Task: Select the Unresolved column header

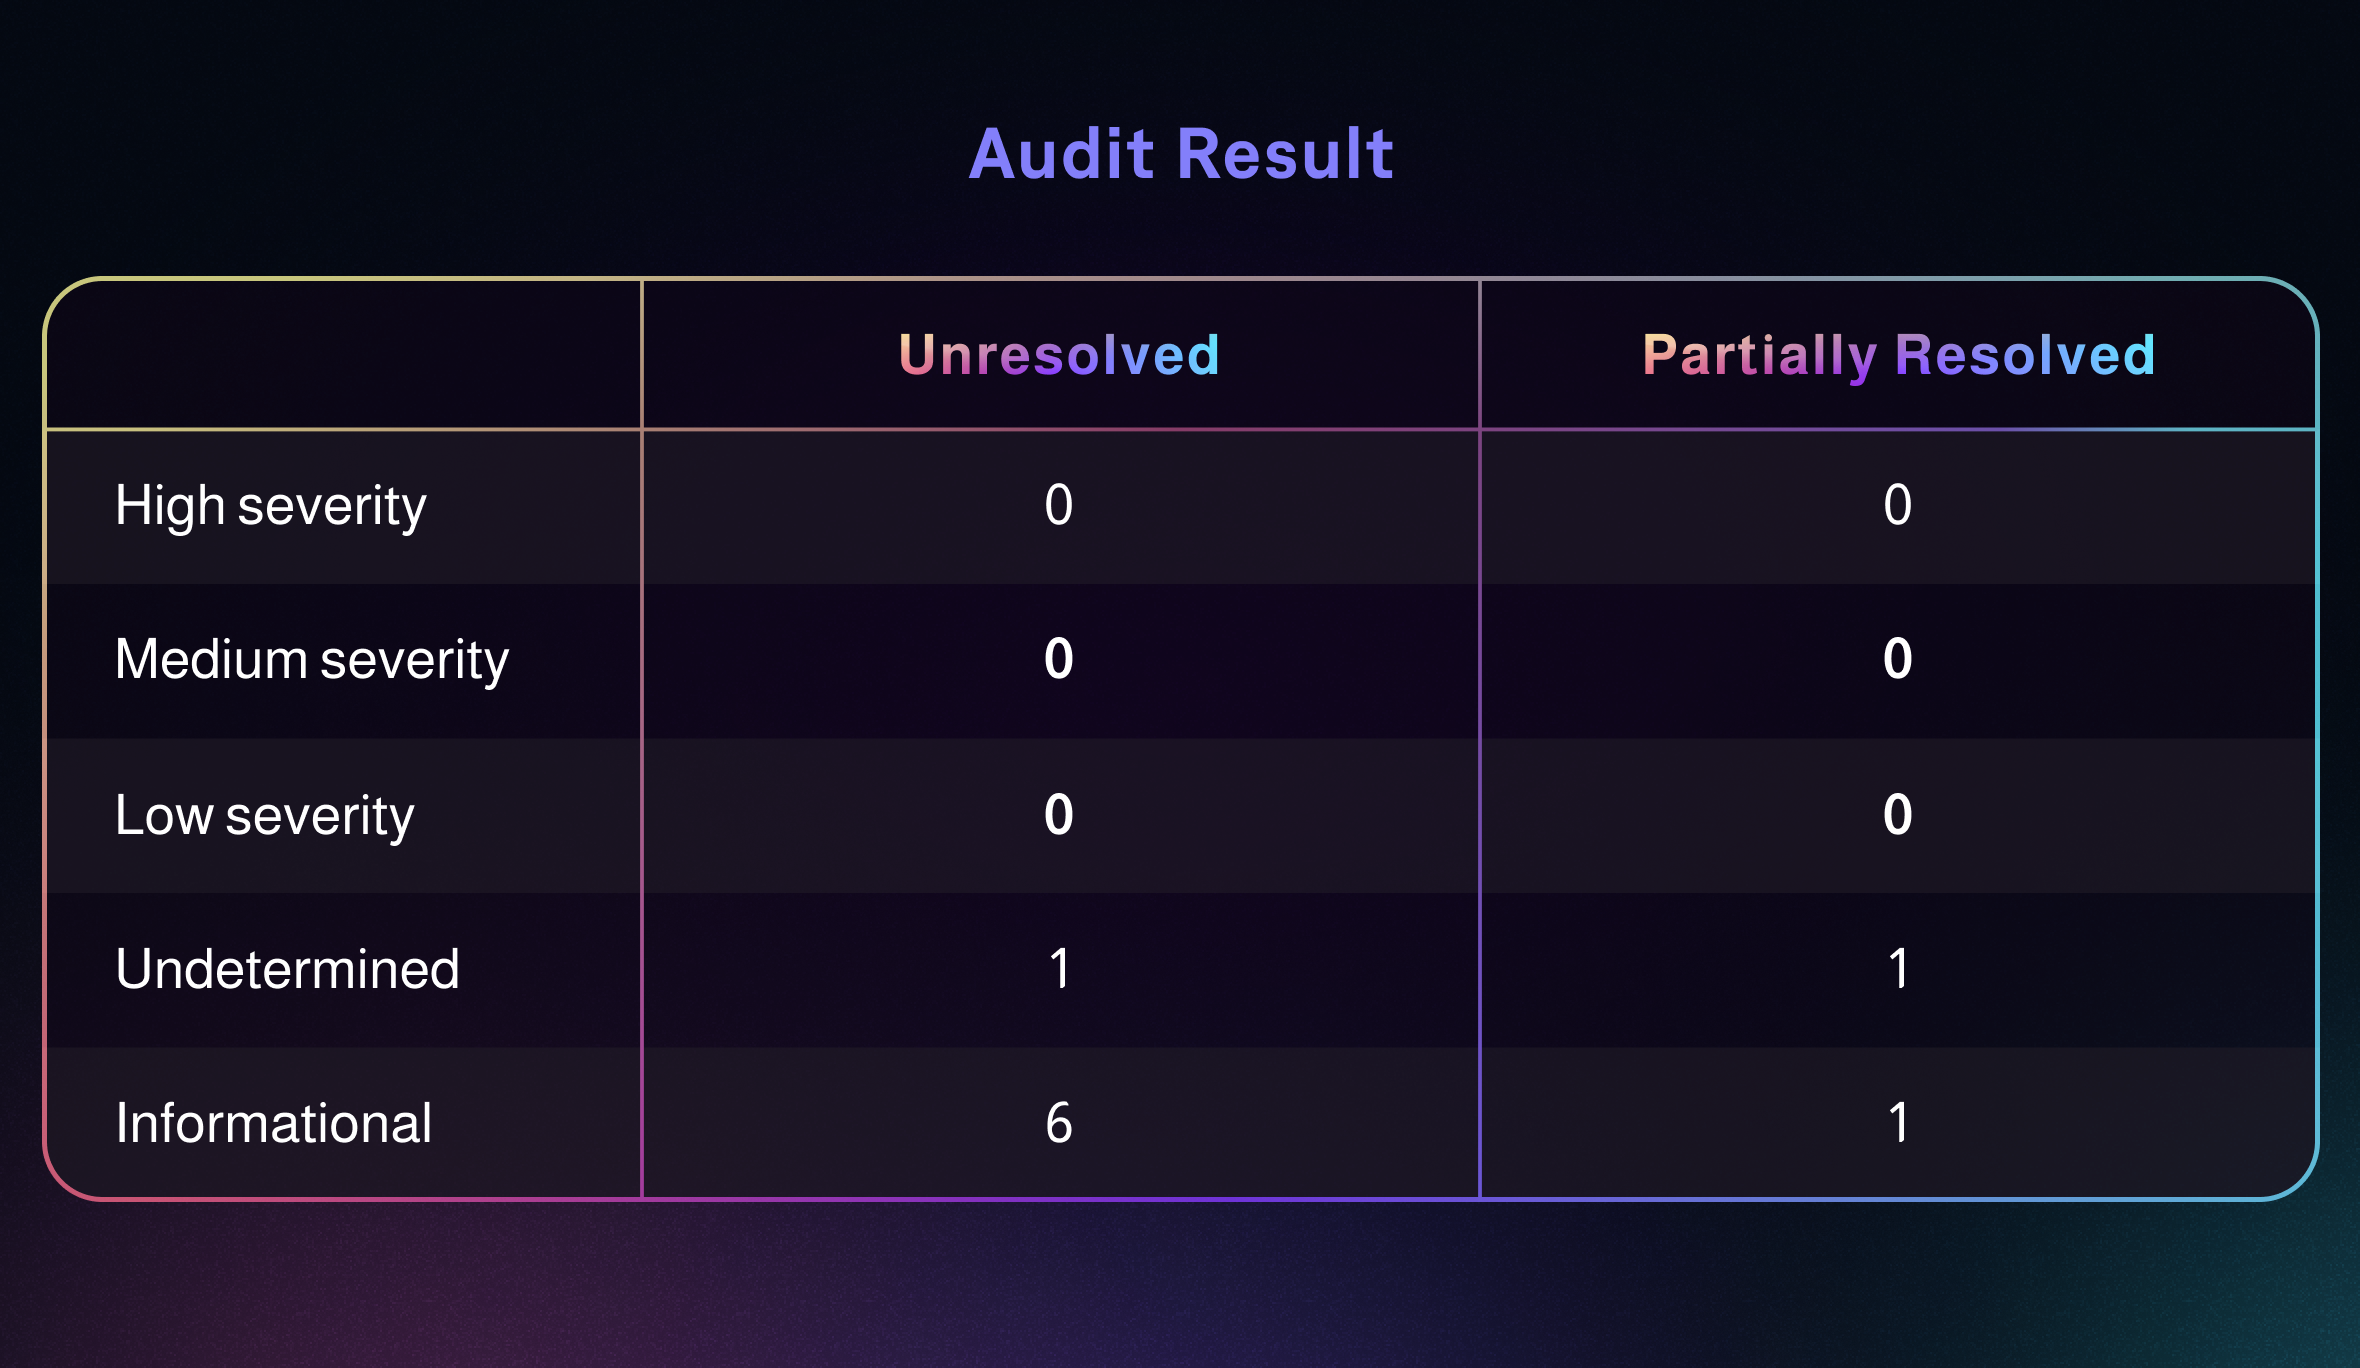Action: click(x=1059, y=355)
